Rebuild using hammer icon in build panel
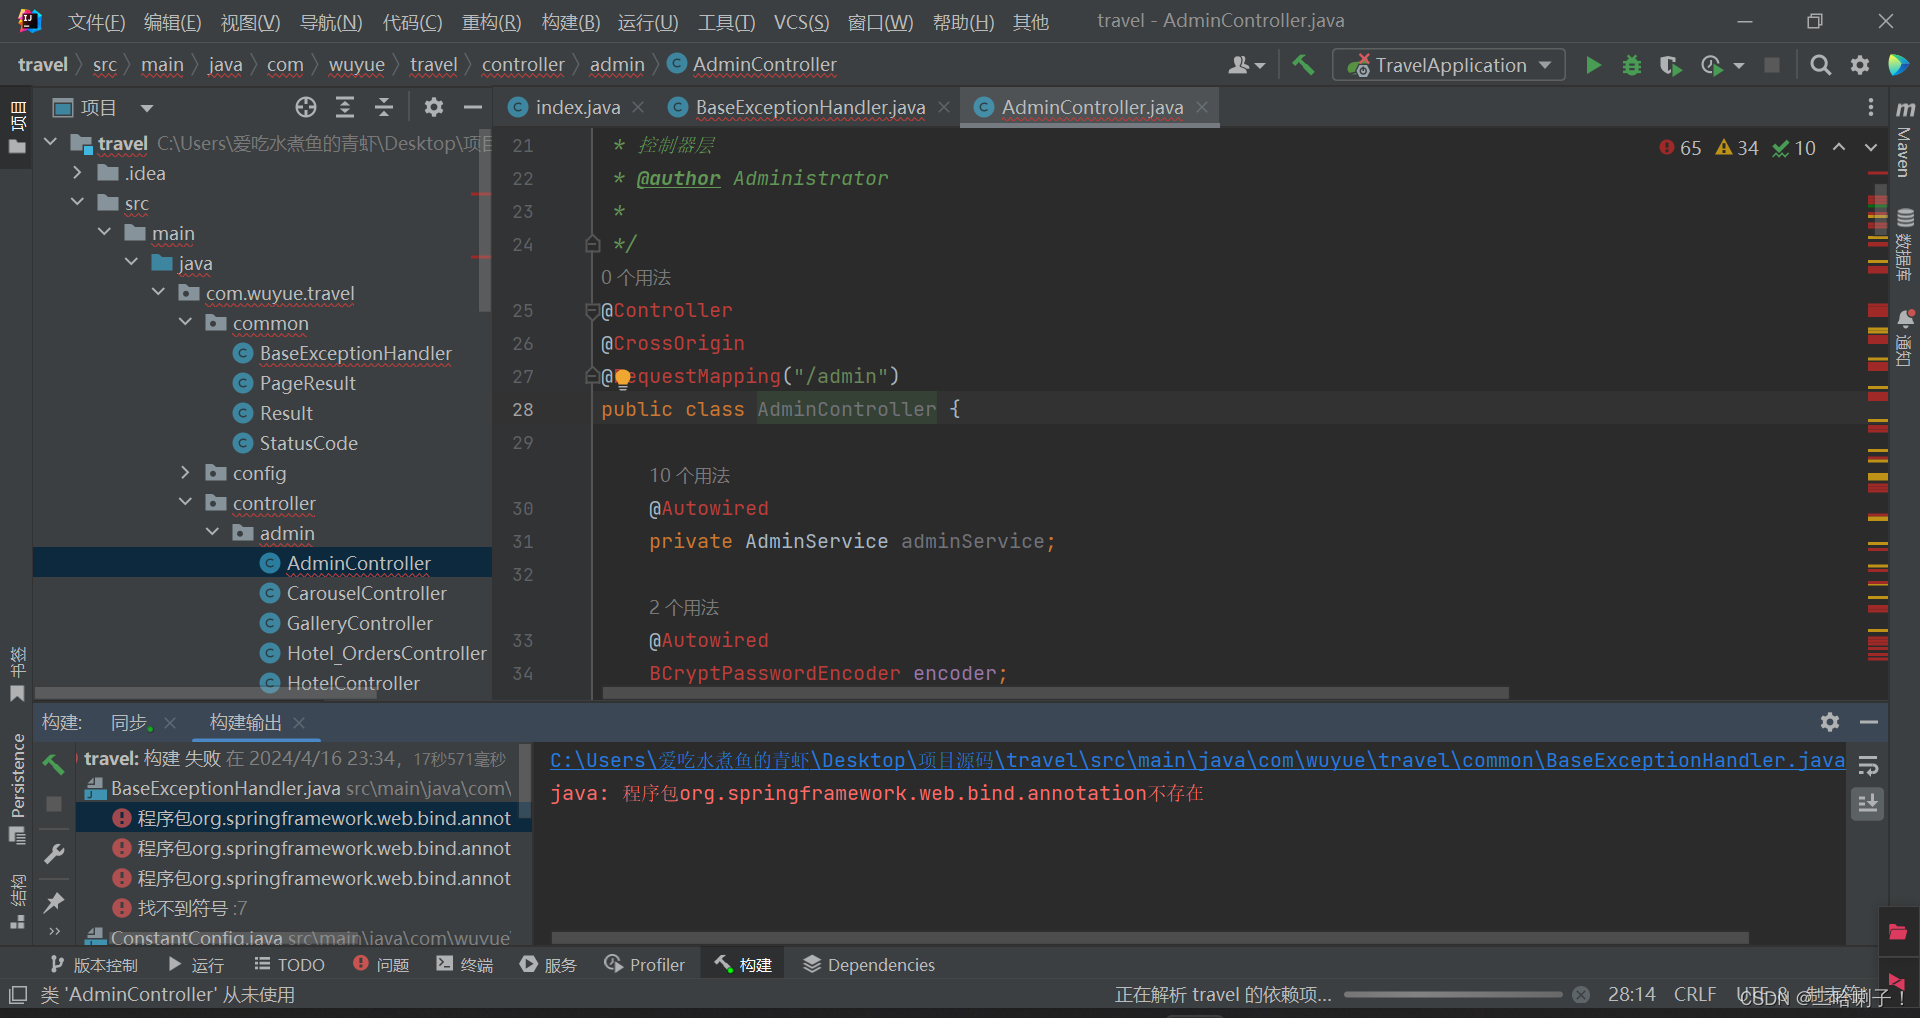 (54, 765)
